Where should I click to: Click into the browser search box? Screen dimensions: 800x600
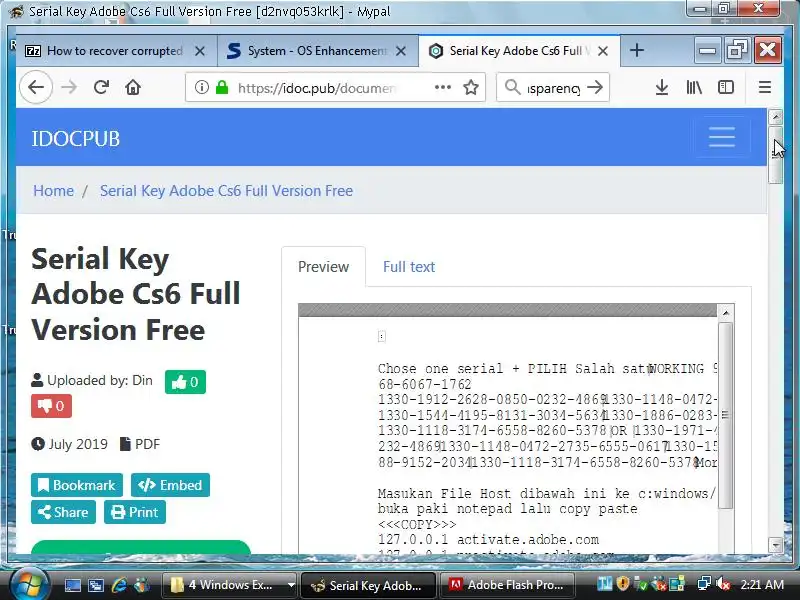pos(553,88)
